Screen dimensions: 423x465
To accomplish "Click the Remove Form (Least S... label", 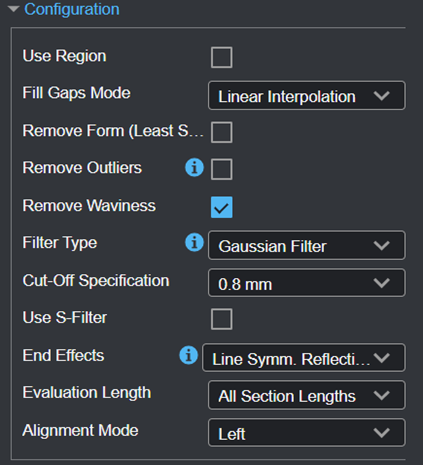I will point(113,131).
